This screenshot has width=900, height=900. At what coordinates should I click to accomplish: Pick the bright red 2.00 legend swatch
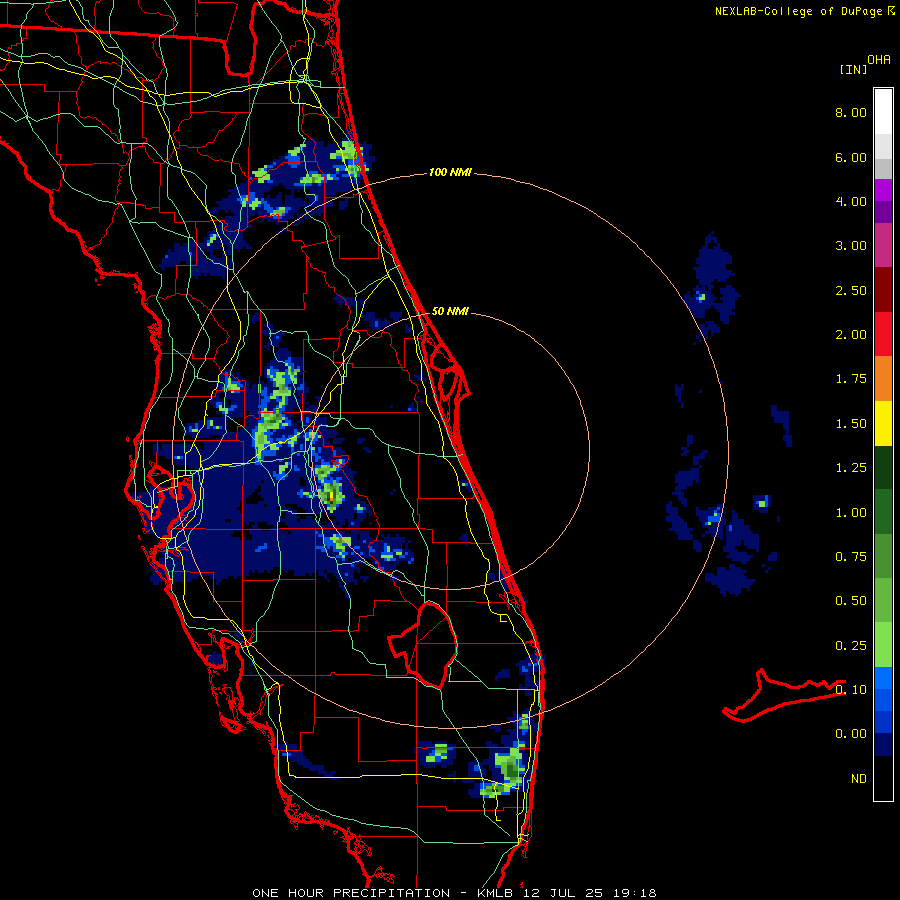coord(883,334)
